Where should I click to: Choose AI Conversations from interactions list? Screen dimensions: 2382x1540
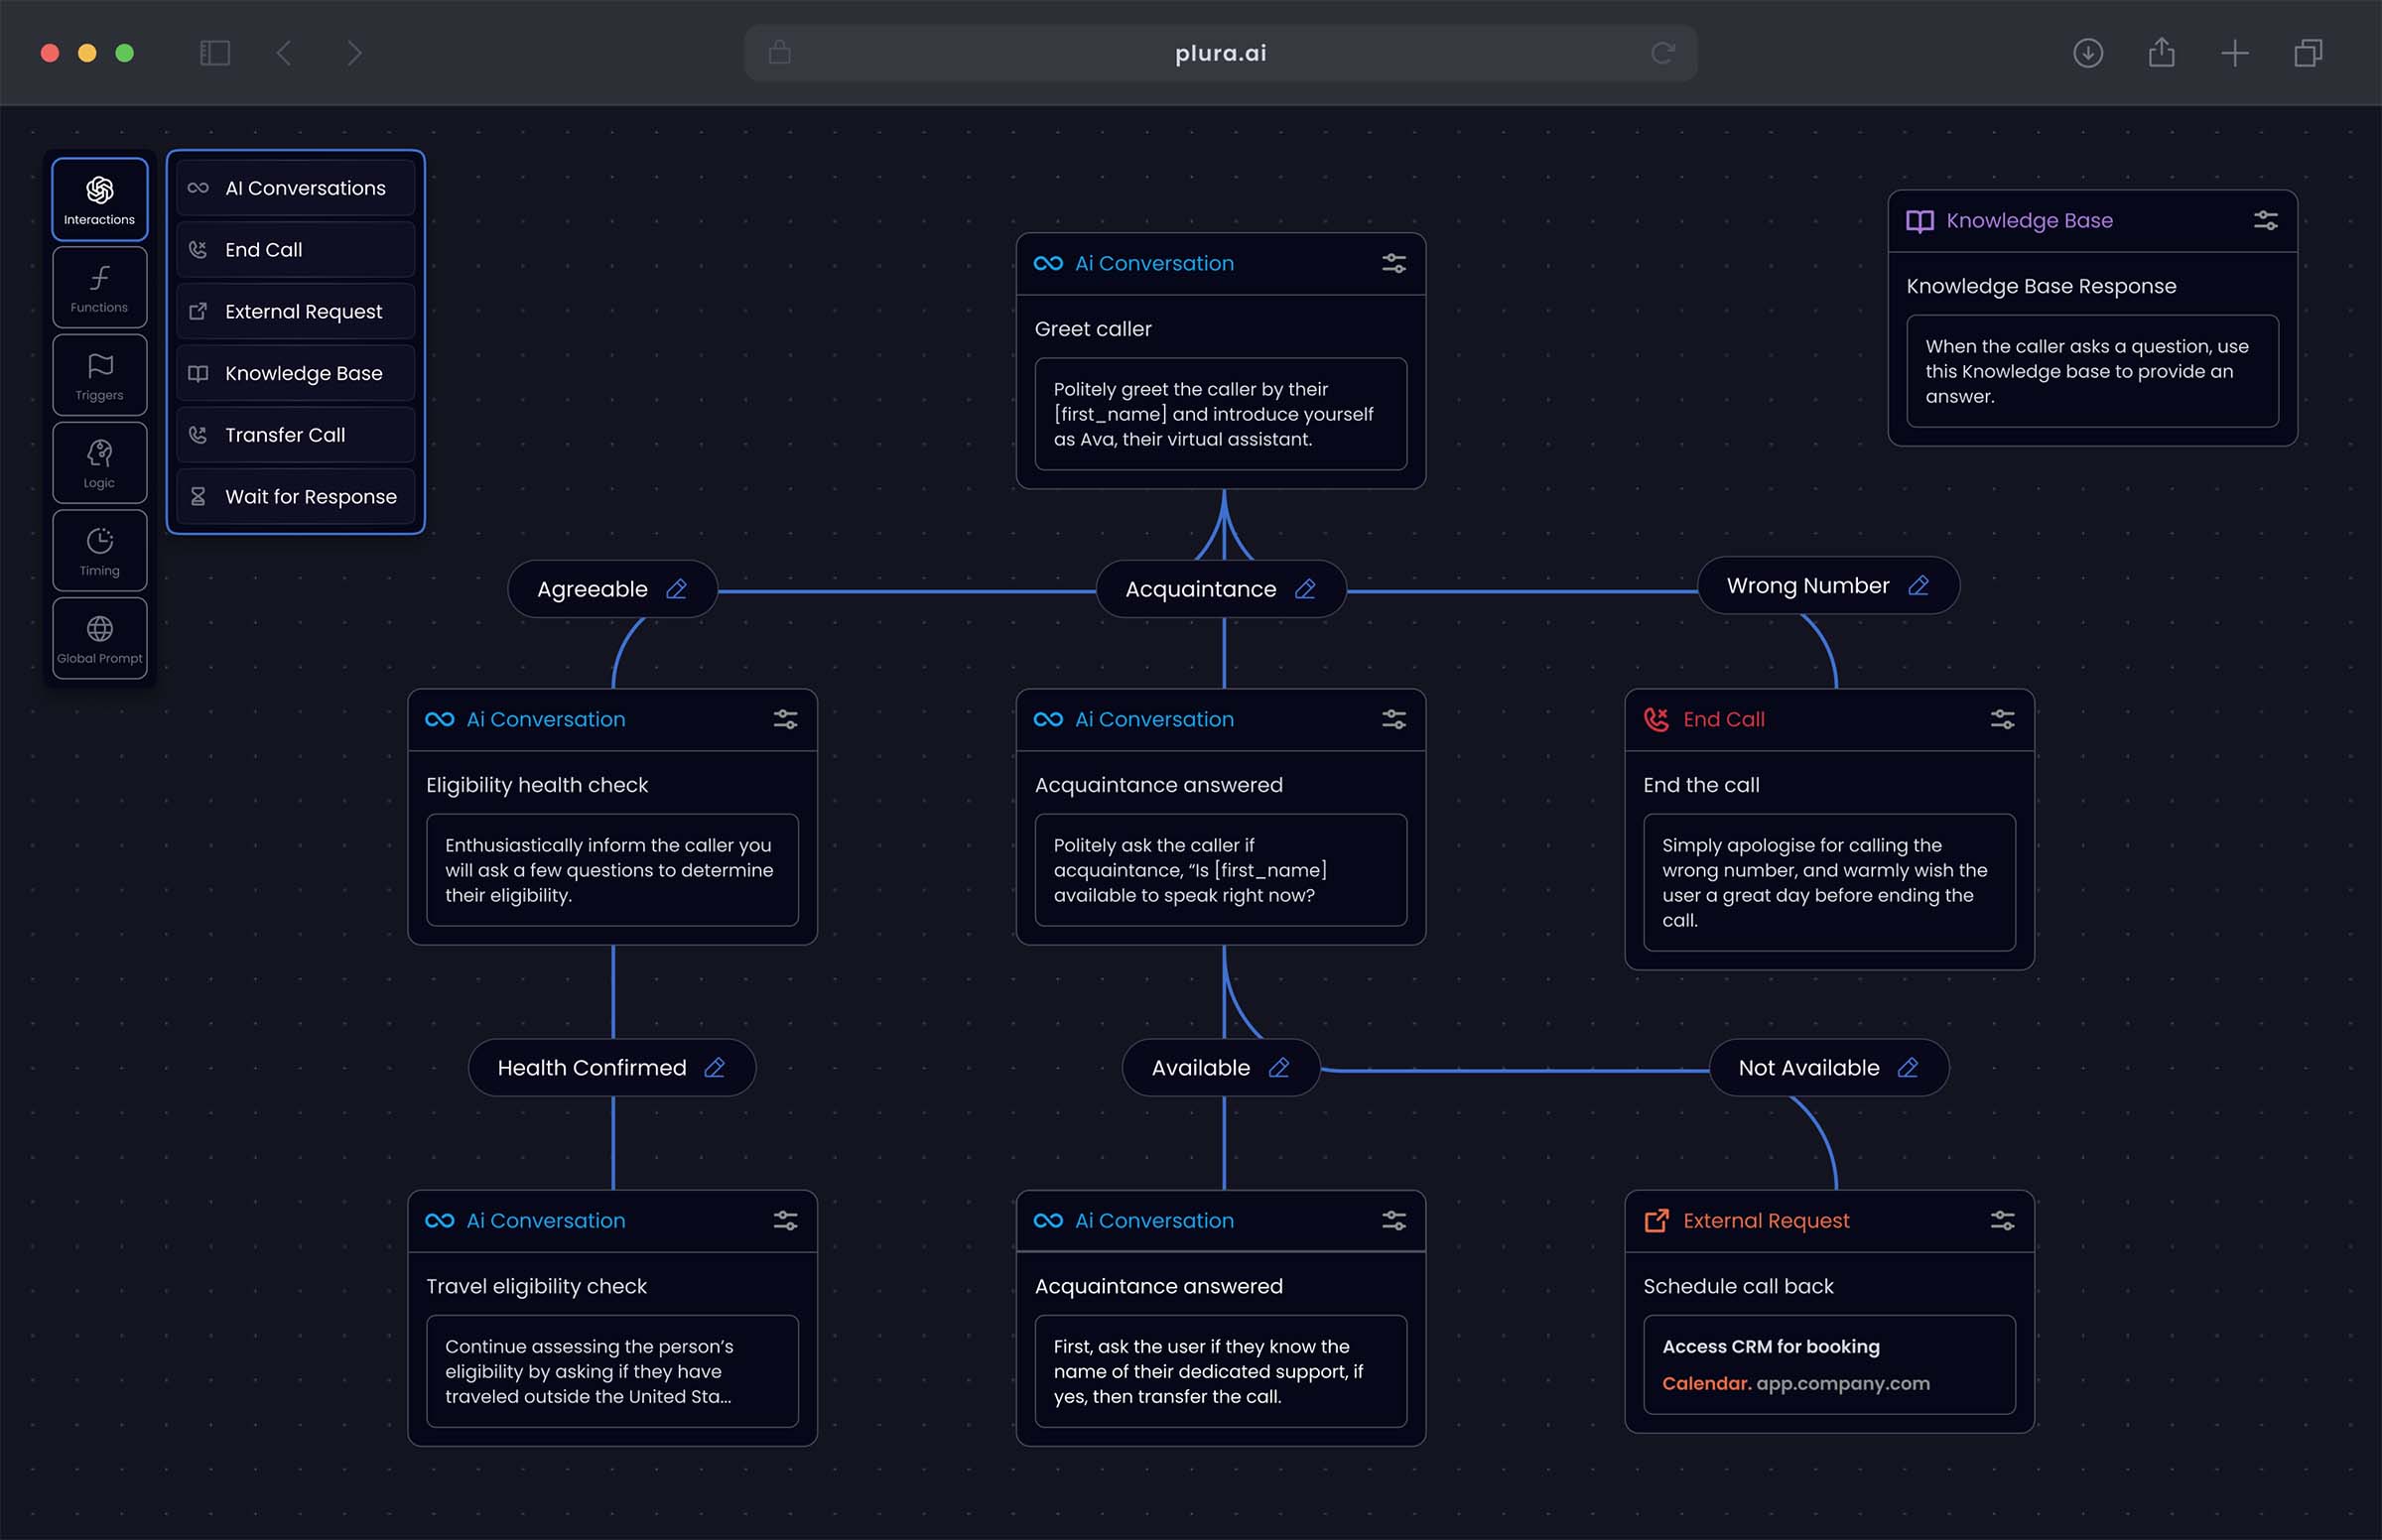click(296, 188)
